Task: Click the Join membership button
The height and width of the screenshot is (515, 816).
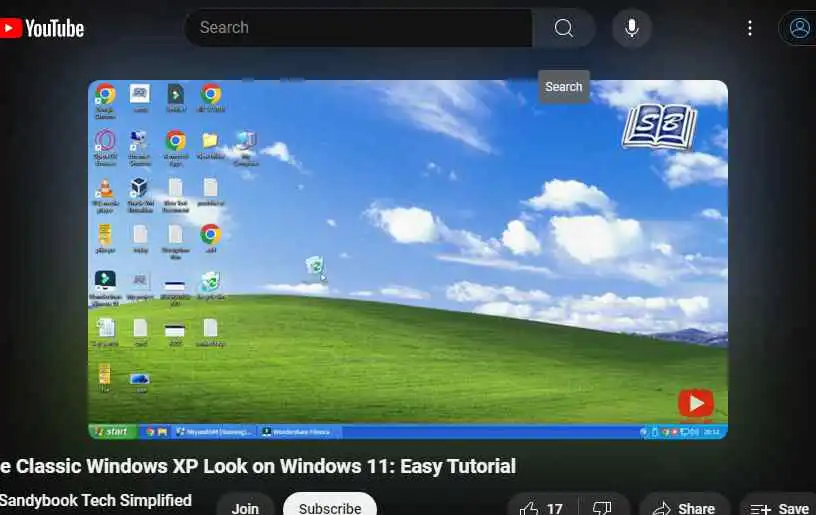Action: tap(245, 508)
